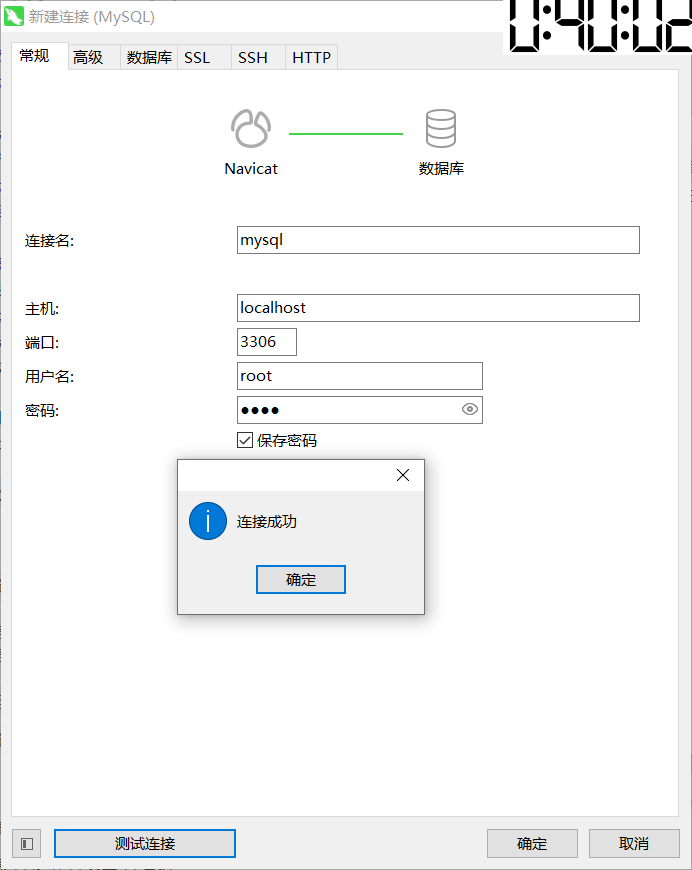Switch to the SSL tab
This screenshot has height=870, width=692.
click(x=203, y=57)
